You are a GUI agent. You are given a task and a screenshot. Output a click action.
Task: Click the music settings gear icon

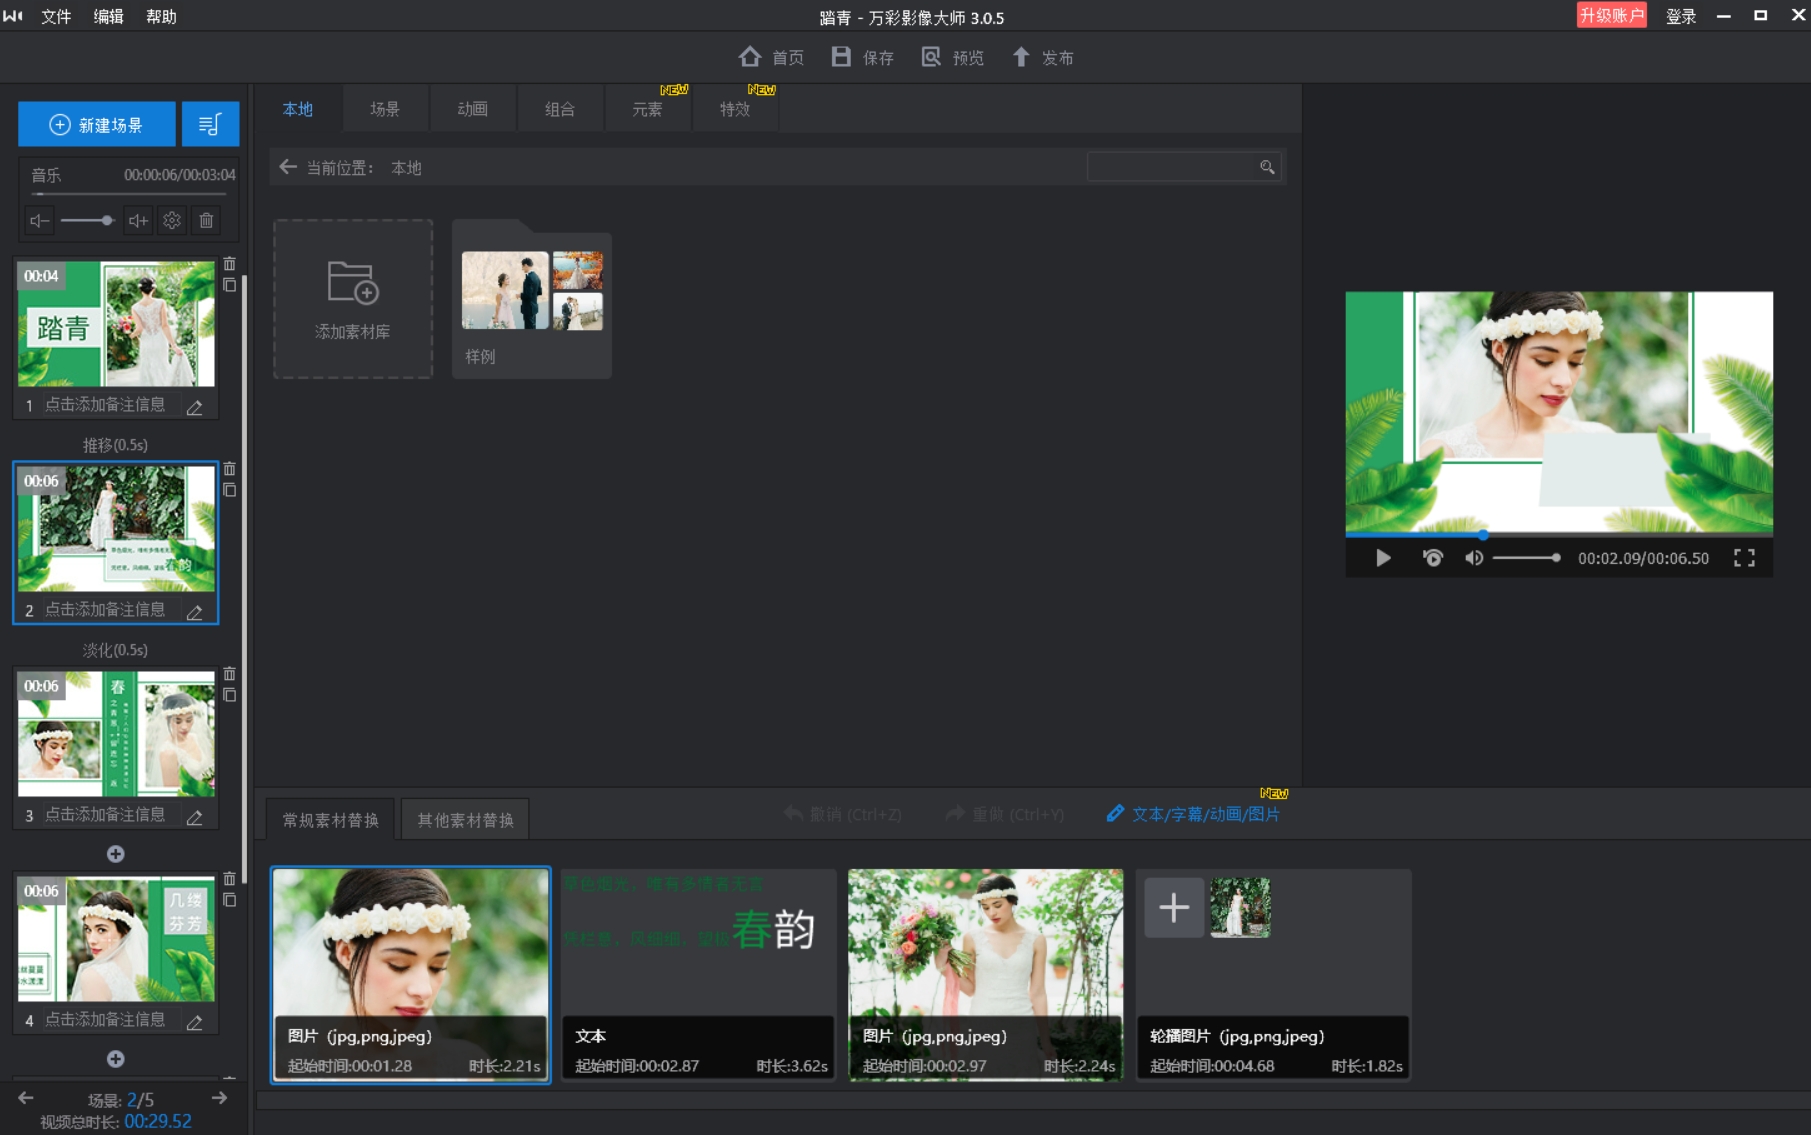[x=172, y=221]
